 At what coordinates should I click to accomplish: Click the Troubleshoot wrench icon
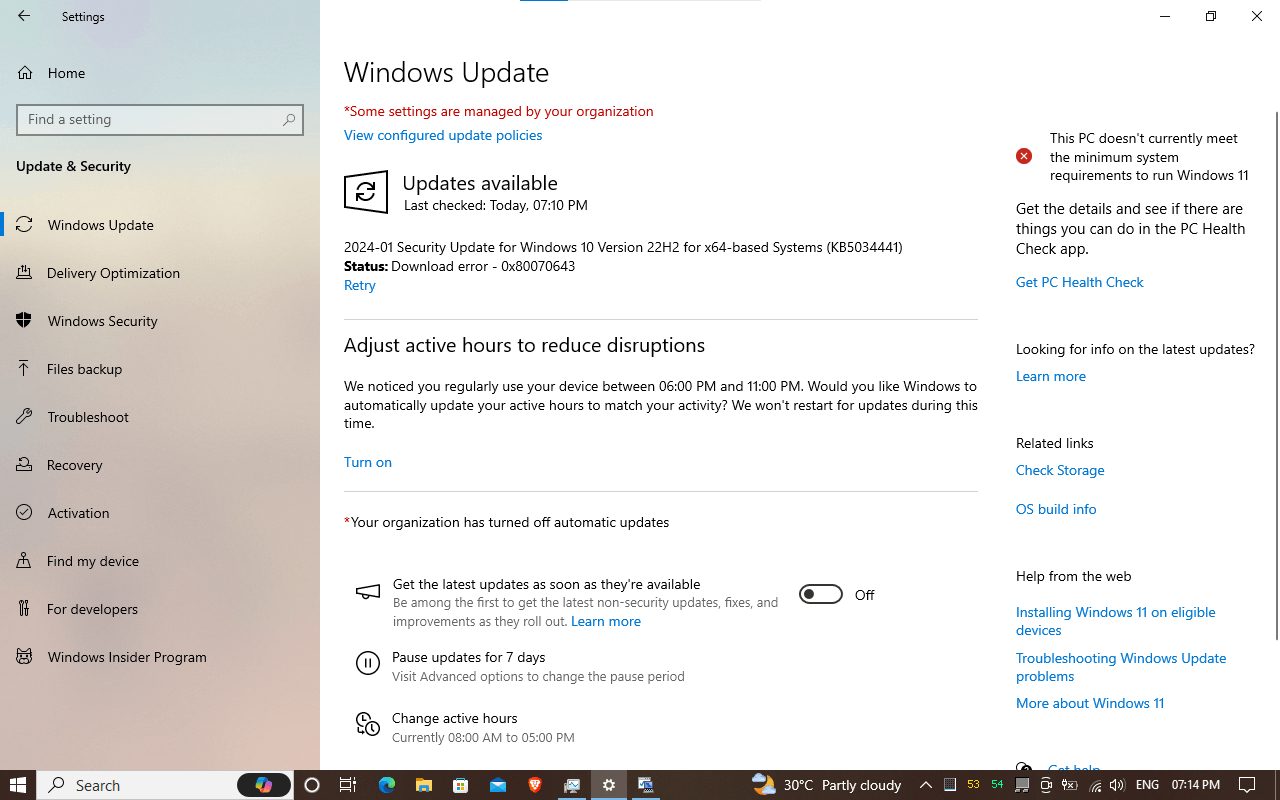tap(25, 417)
